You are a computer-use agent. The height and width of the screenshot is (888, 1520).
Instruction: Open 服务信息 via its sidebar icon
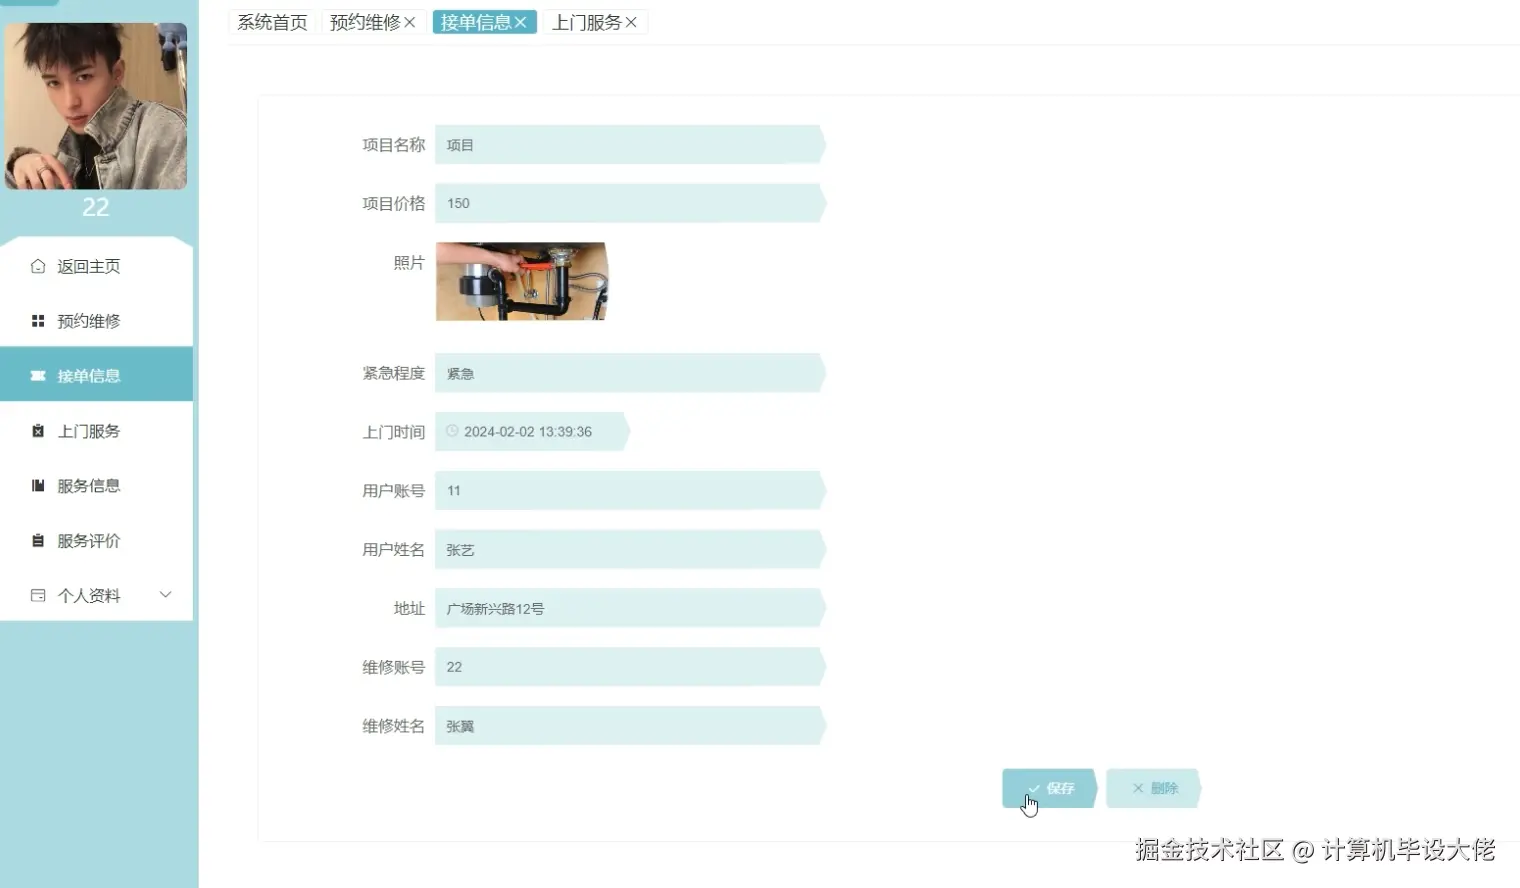tap(36, 485)
